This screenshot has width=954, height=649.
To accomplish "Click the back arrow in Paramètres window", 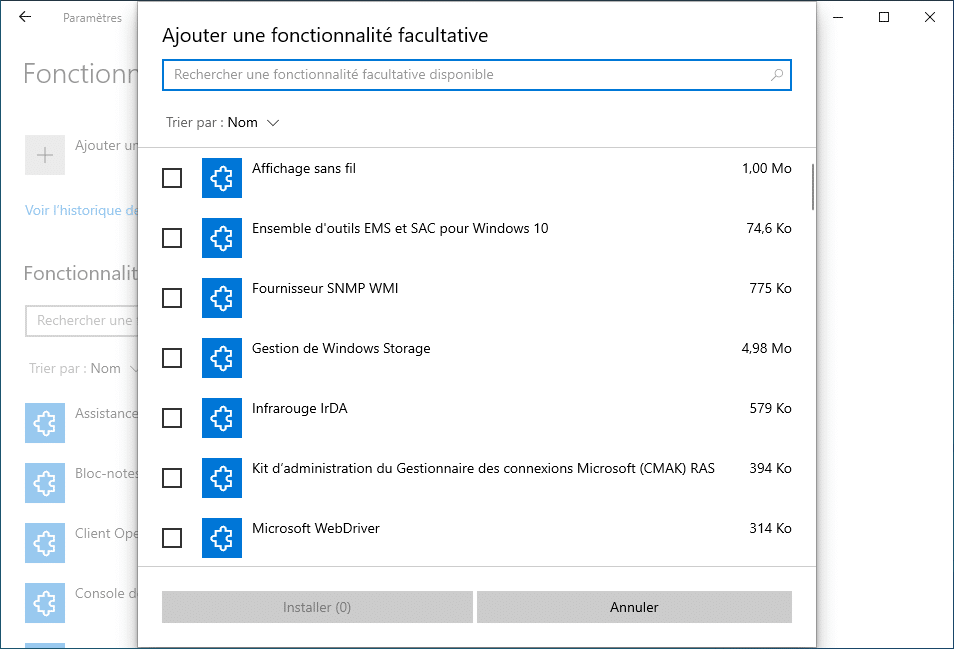I will 25,17.
